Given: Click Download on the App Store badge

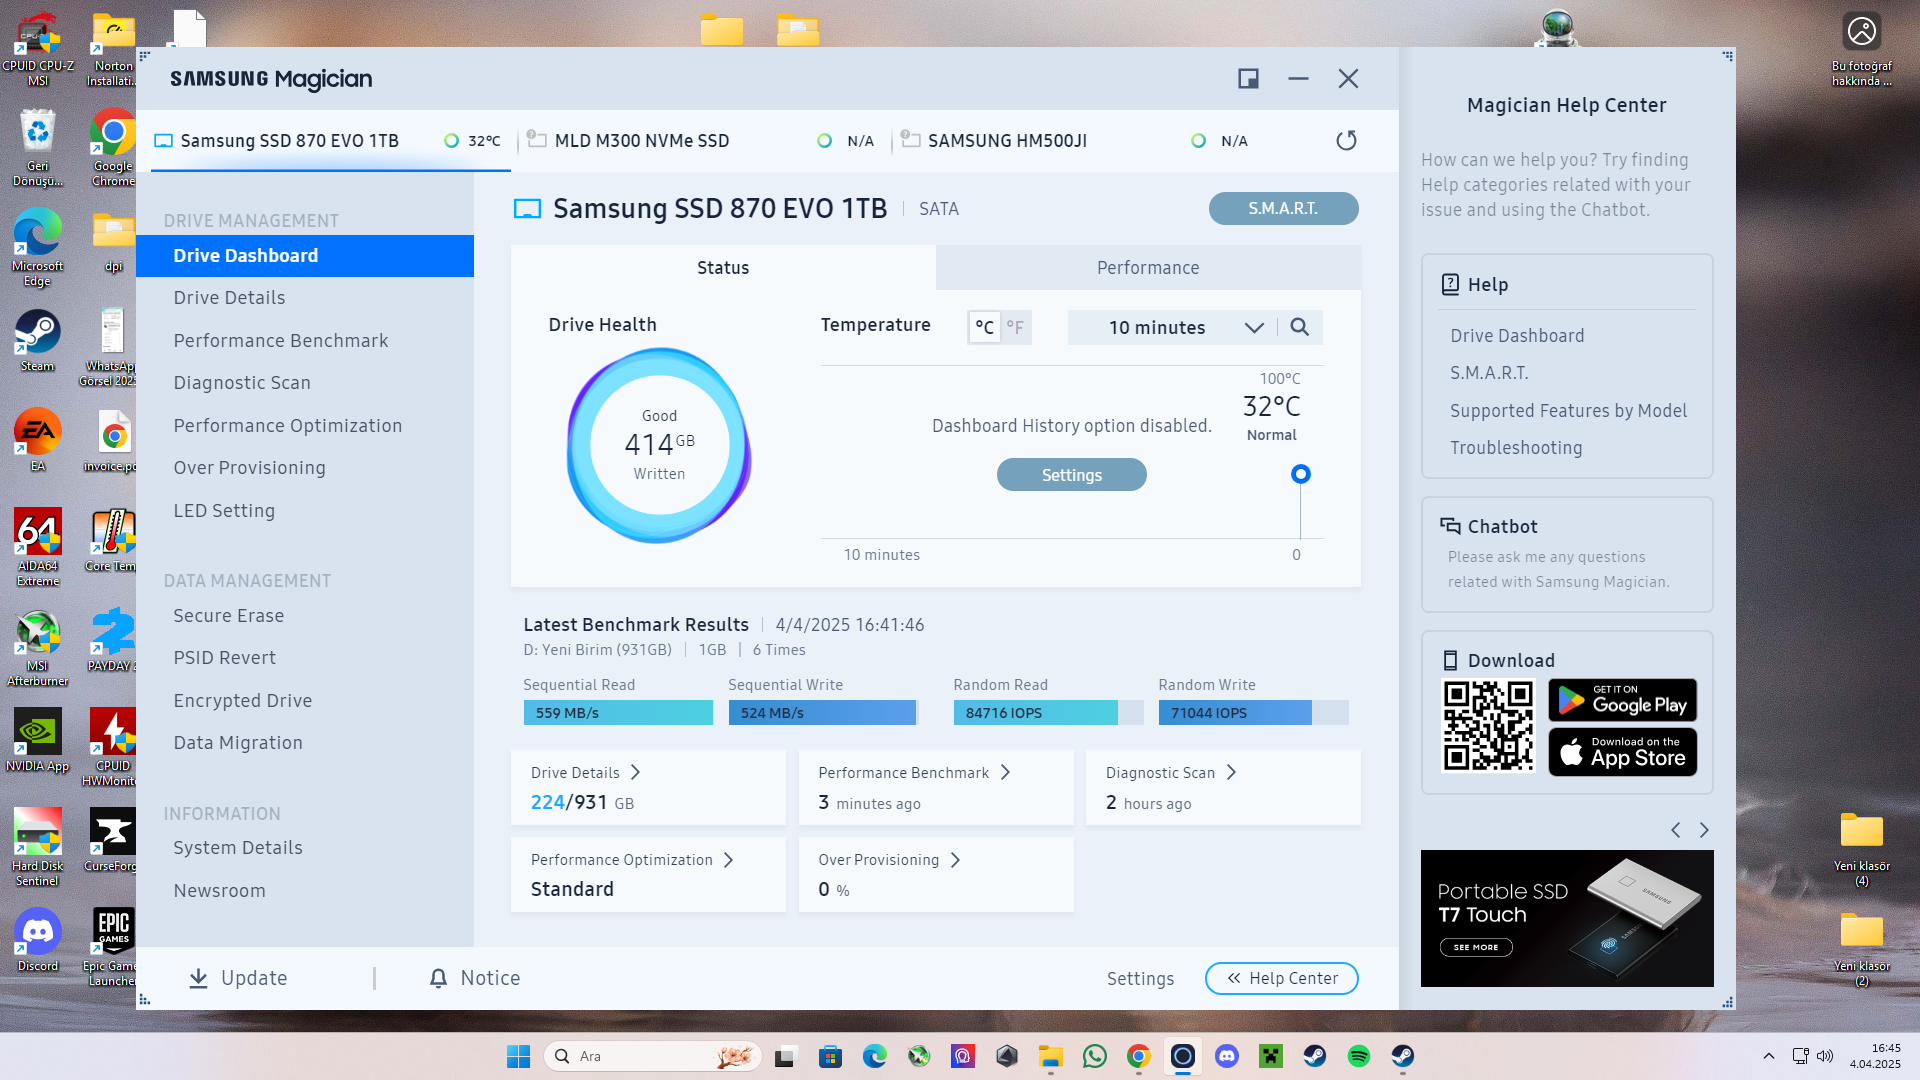Looking at the screenshot, I should tap(1622, 752).
